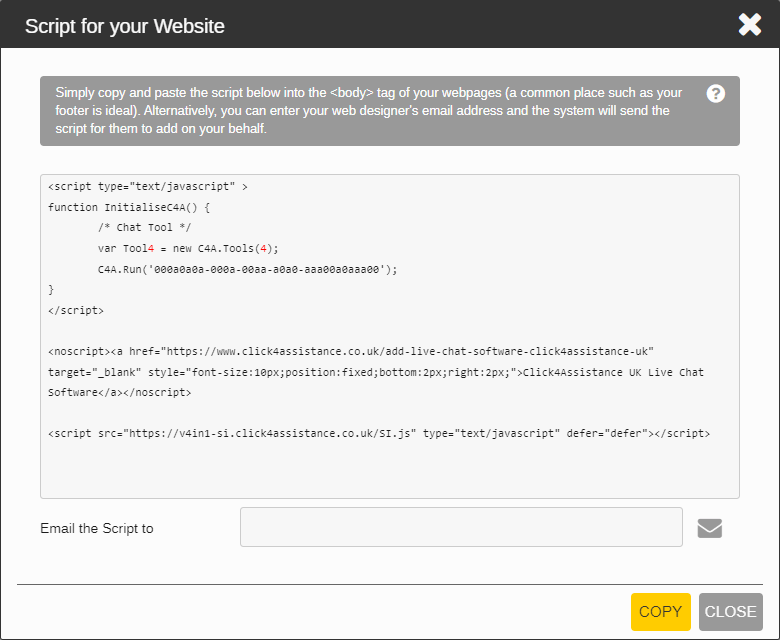Click the 'target="_blank" style=' line
This screenshot has width=780, height=640.
[x=376, y=372]
